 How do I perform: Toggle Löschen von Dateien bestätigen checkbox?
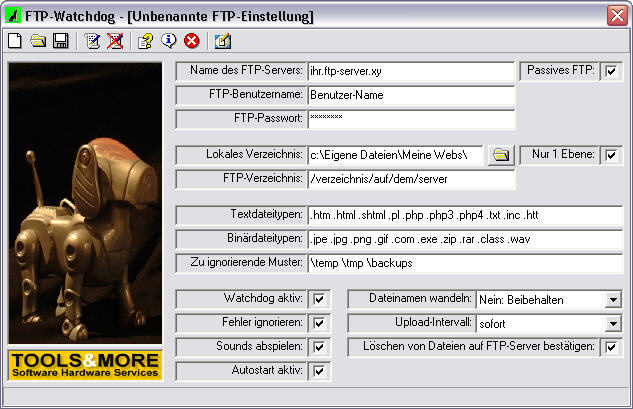coord(611,347)
